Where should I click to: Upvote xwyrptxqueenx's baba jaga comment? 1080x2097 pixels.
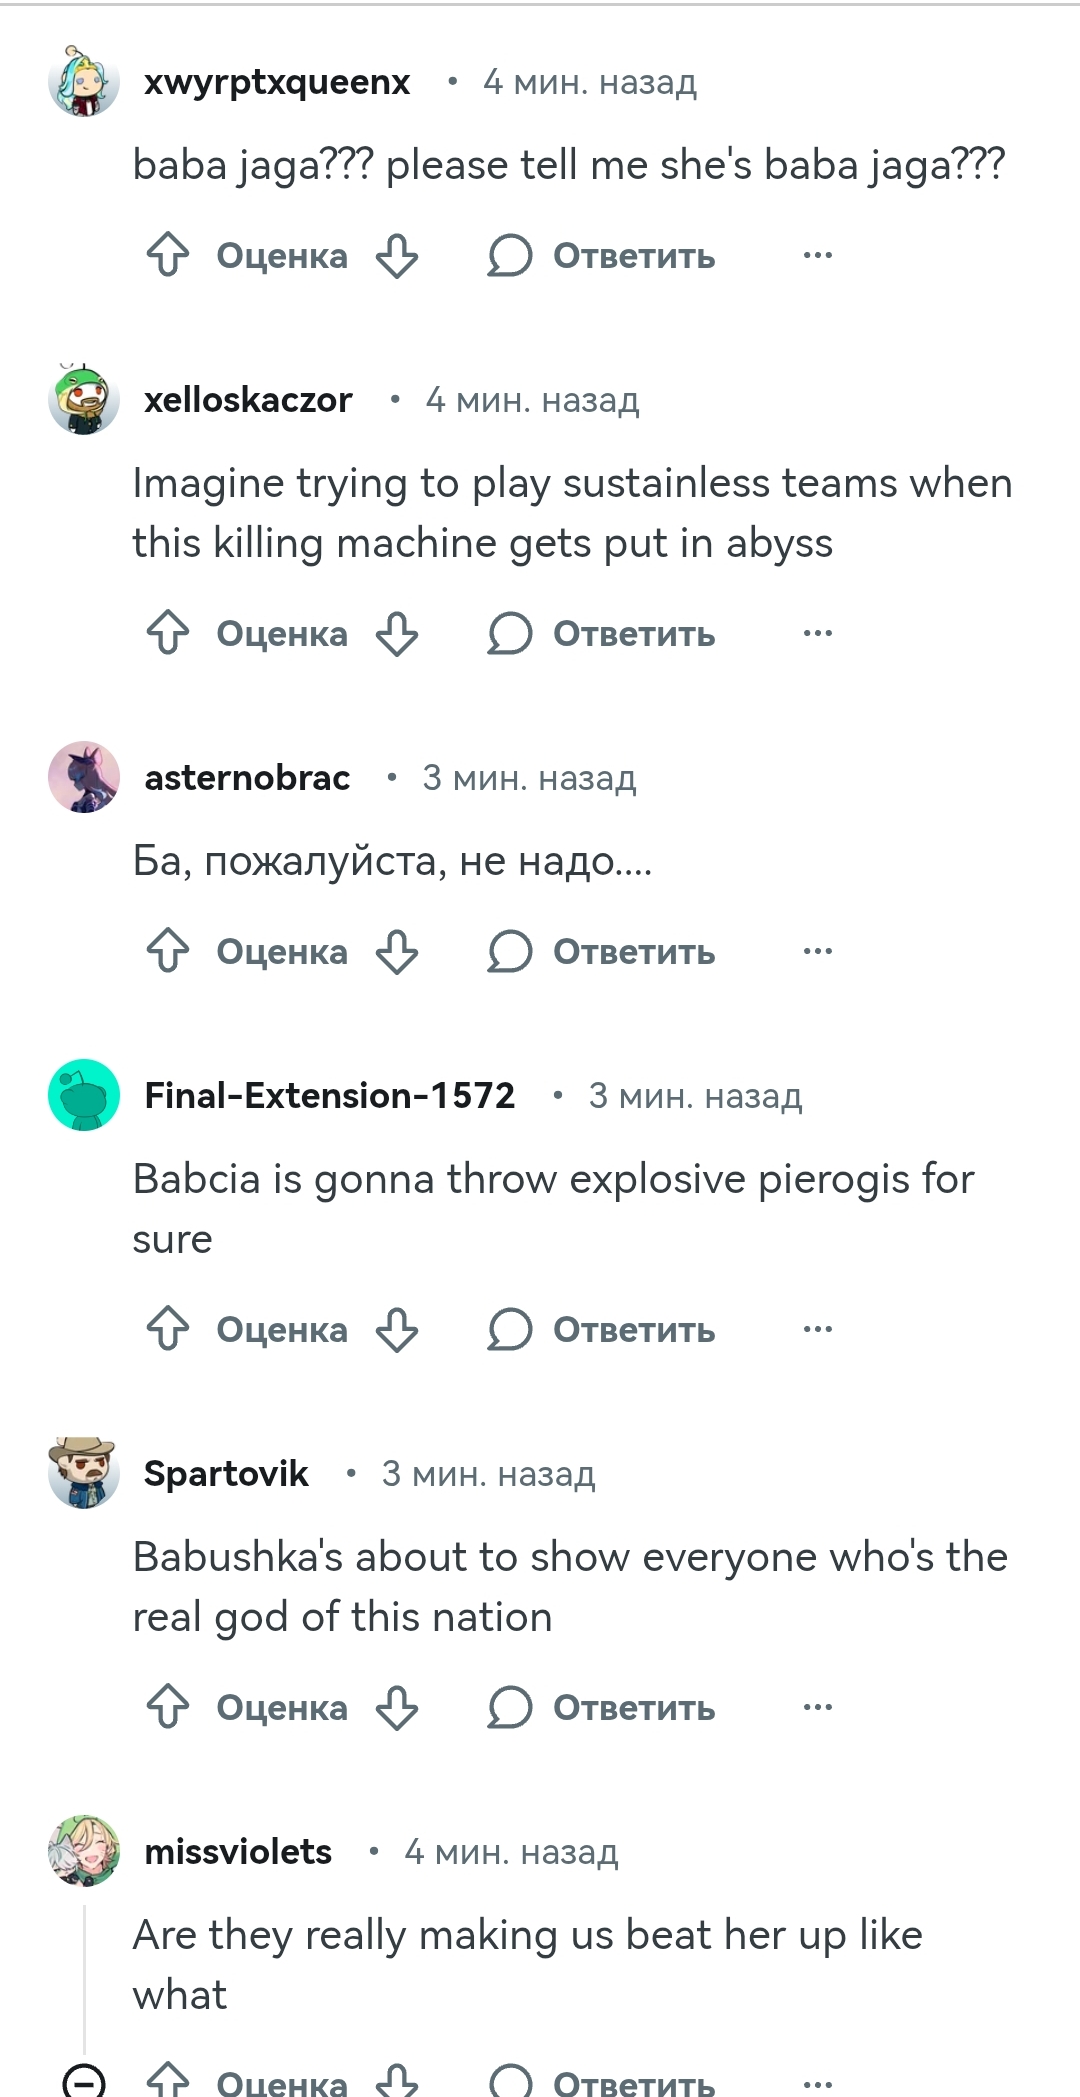[168, 255]
